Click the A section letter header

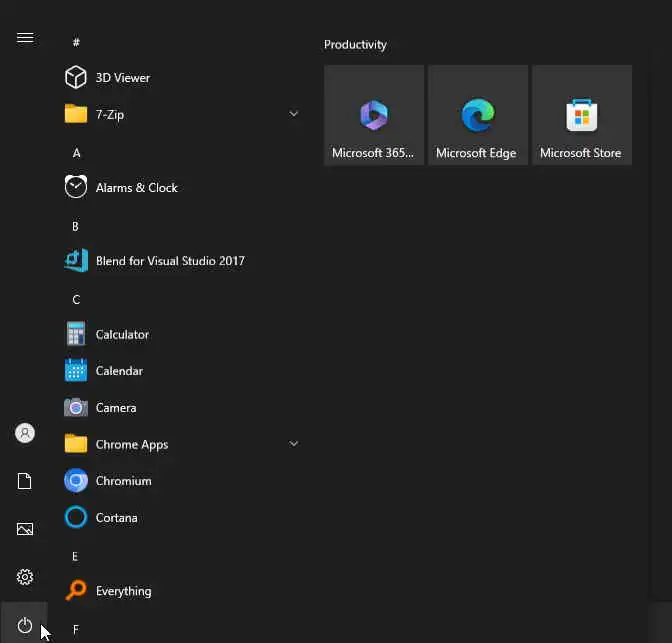point(76,153)
